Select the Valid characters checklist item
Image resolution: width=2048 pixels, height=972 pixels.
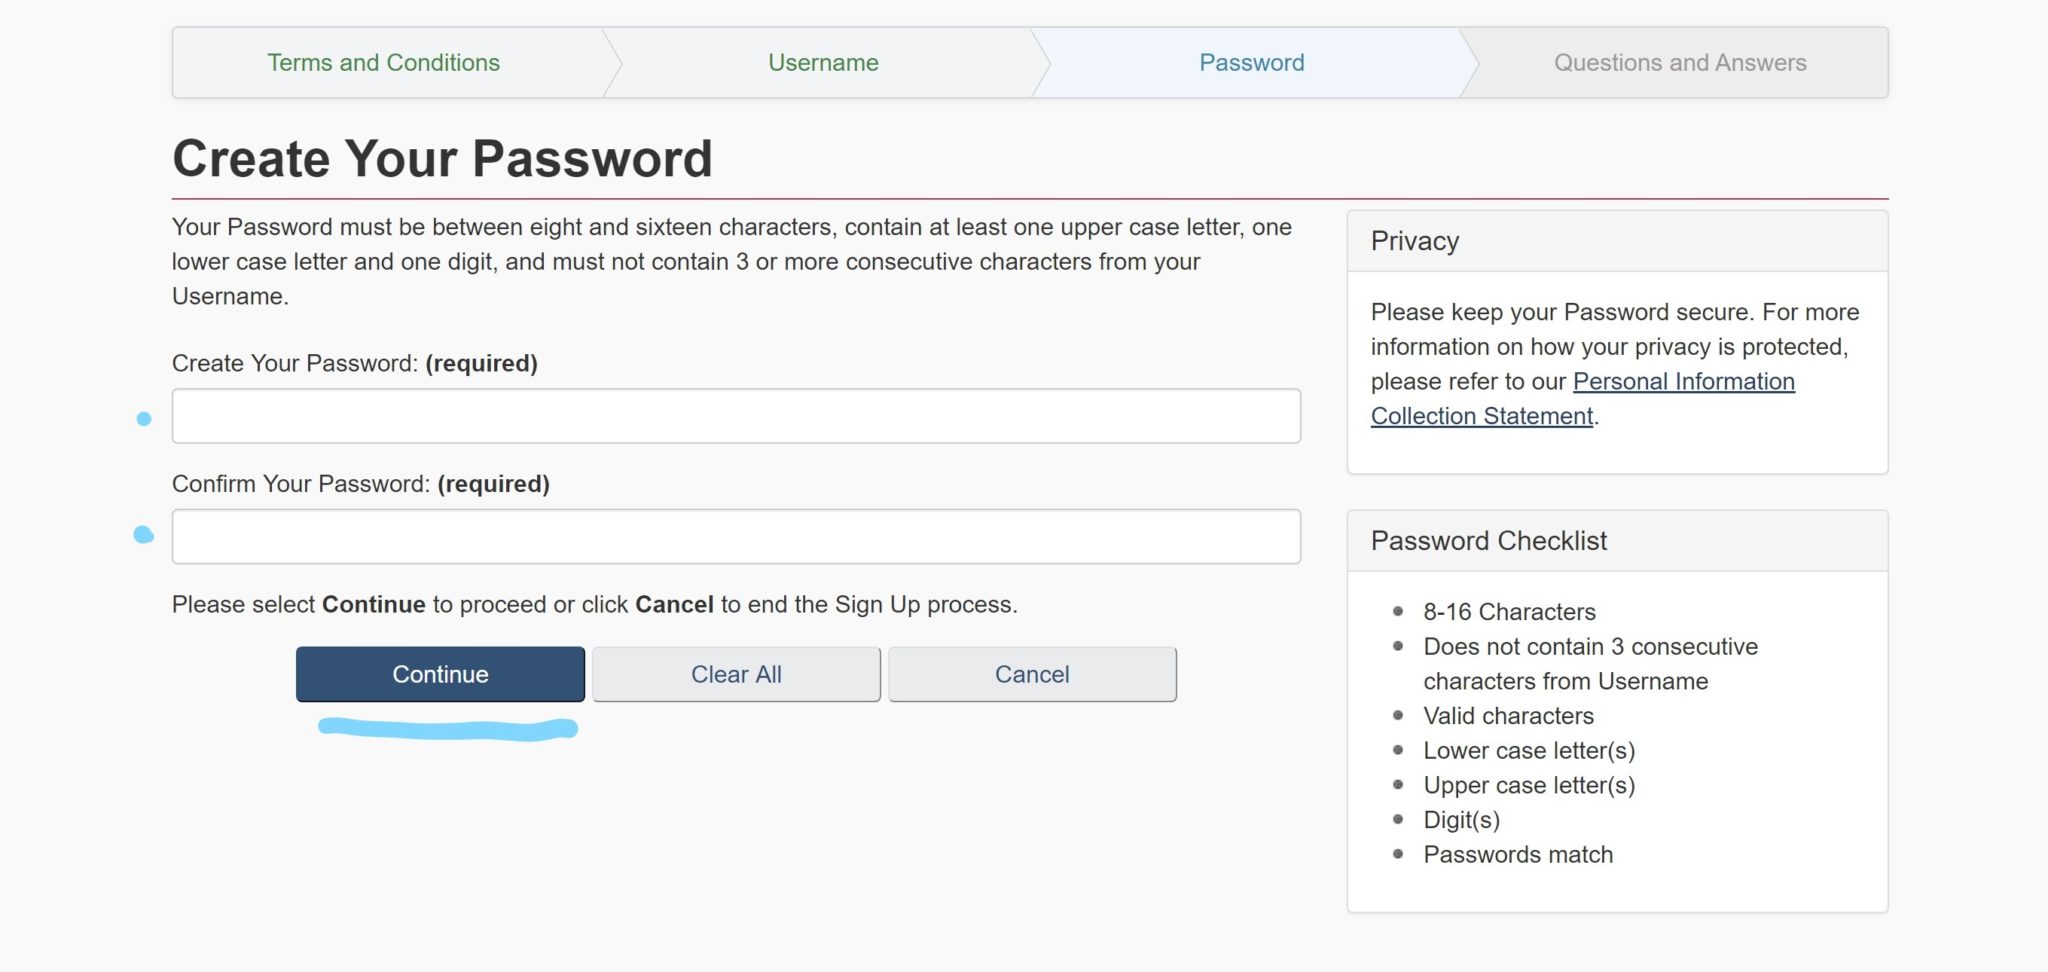point(1508,716)
